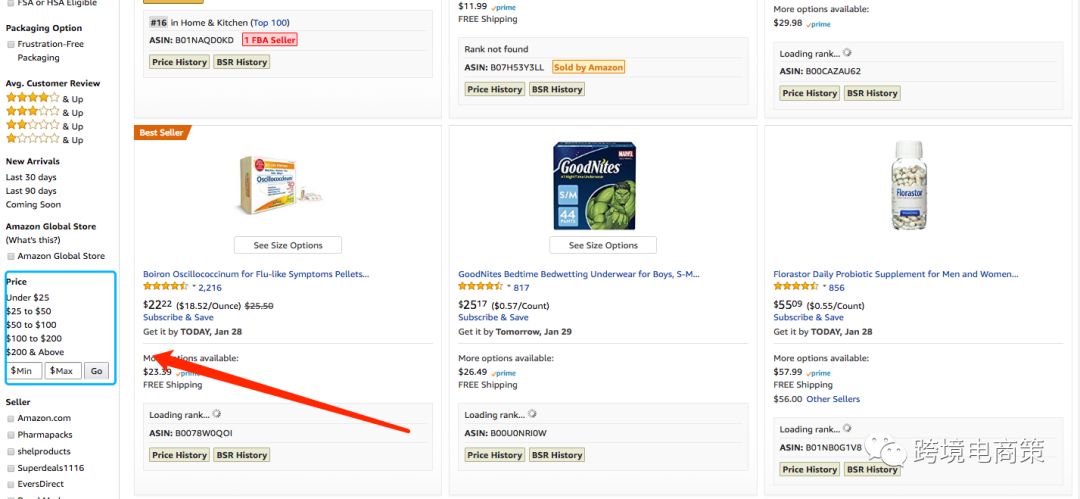Viewport: 1080px width, 499px height.
Task: Click the Best Seller badge
Action: [x=161, y=132]
